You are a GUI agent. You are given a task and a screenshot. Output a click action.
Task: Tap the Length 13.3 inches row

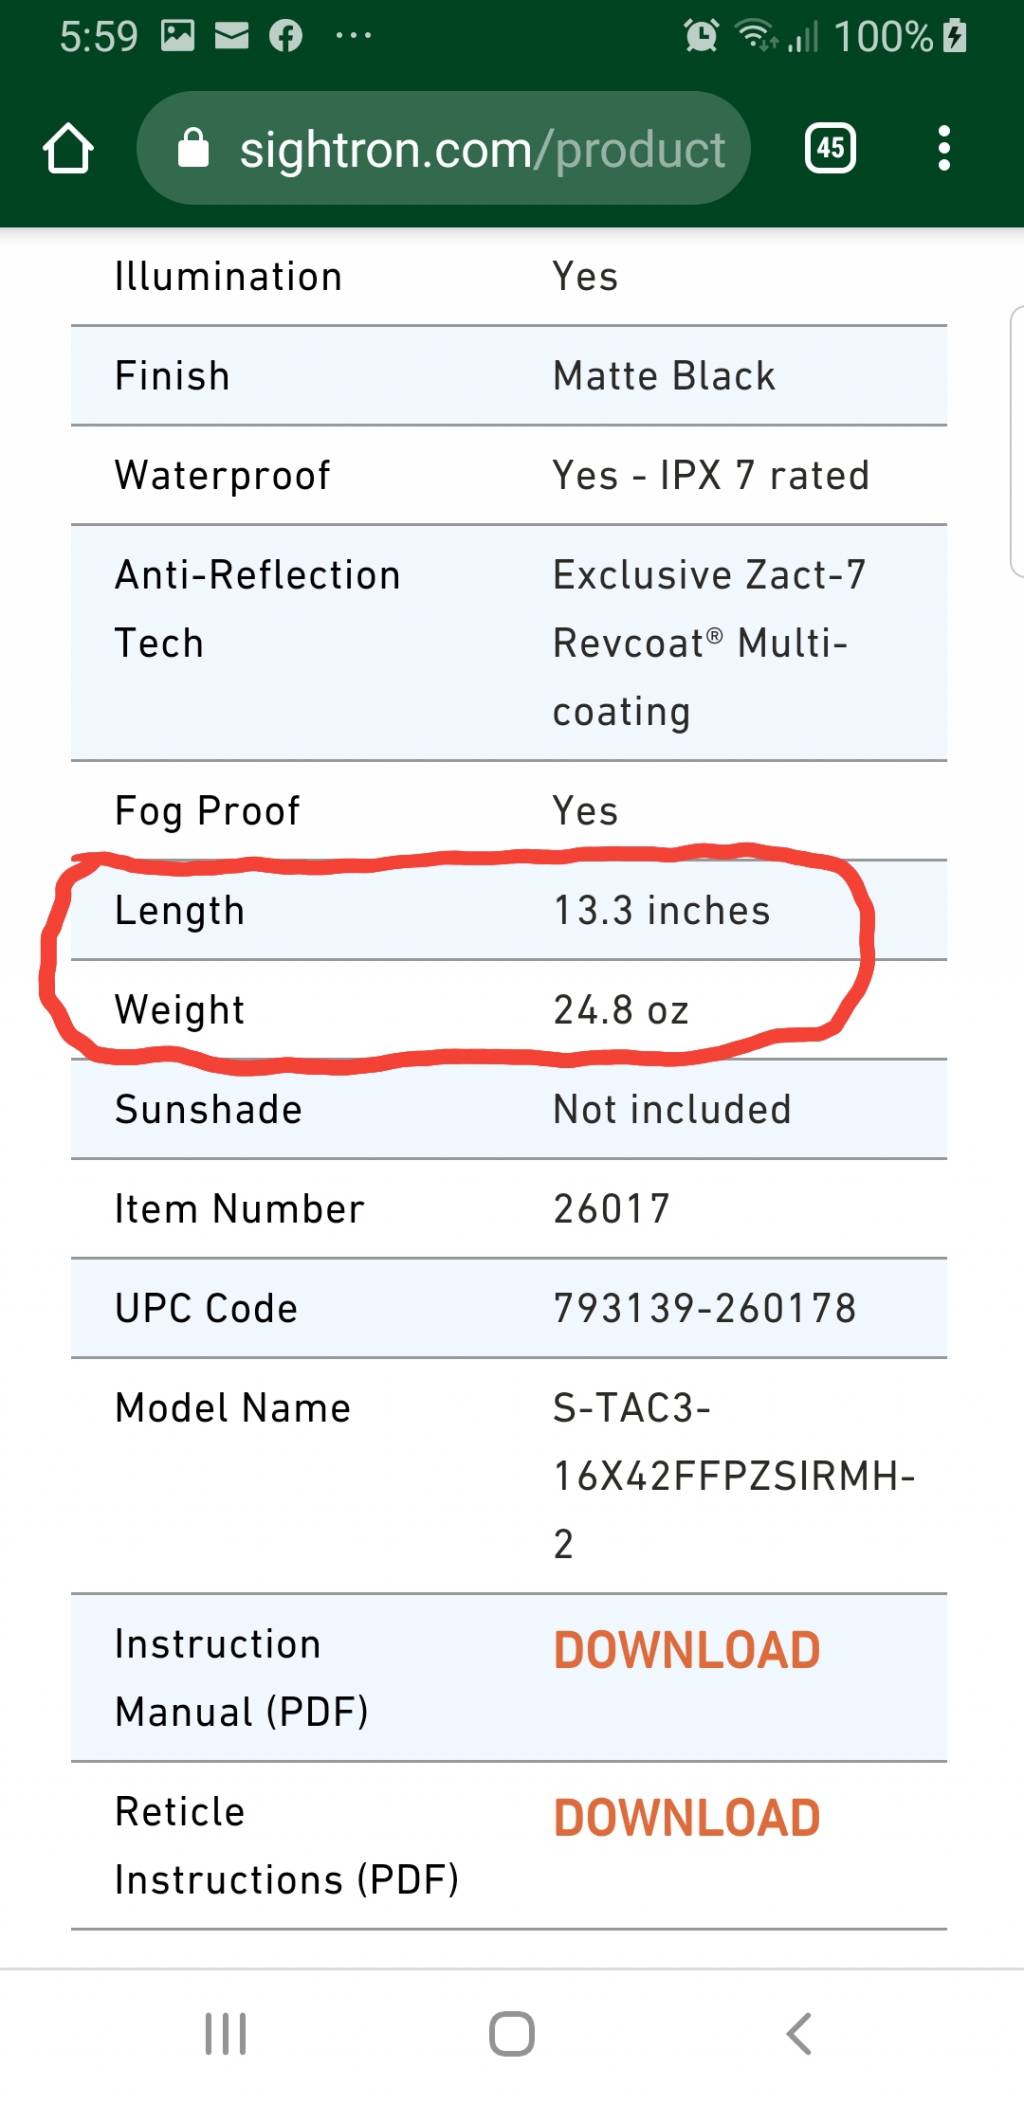pos(509,910)
